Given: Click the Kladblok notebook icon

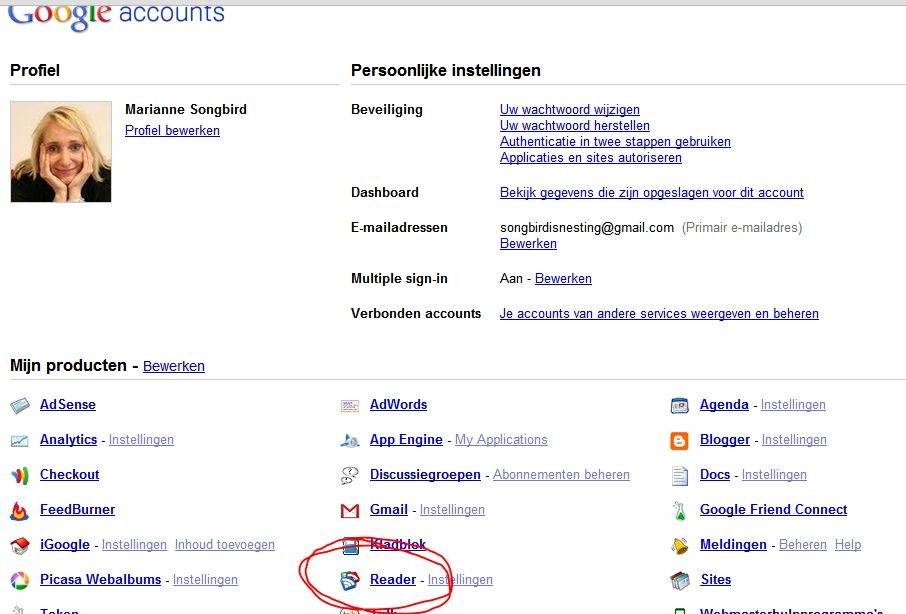Looking at the screenshot, I should pos(350,546).
